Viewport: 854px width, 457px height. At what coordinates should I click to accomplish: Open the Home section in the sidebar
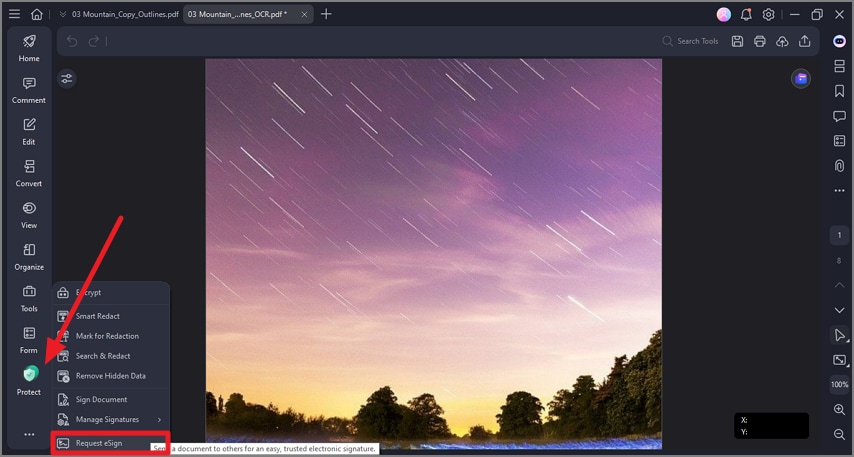[x=29, y=48]
